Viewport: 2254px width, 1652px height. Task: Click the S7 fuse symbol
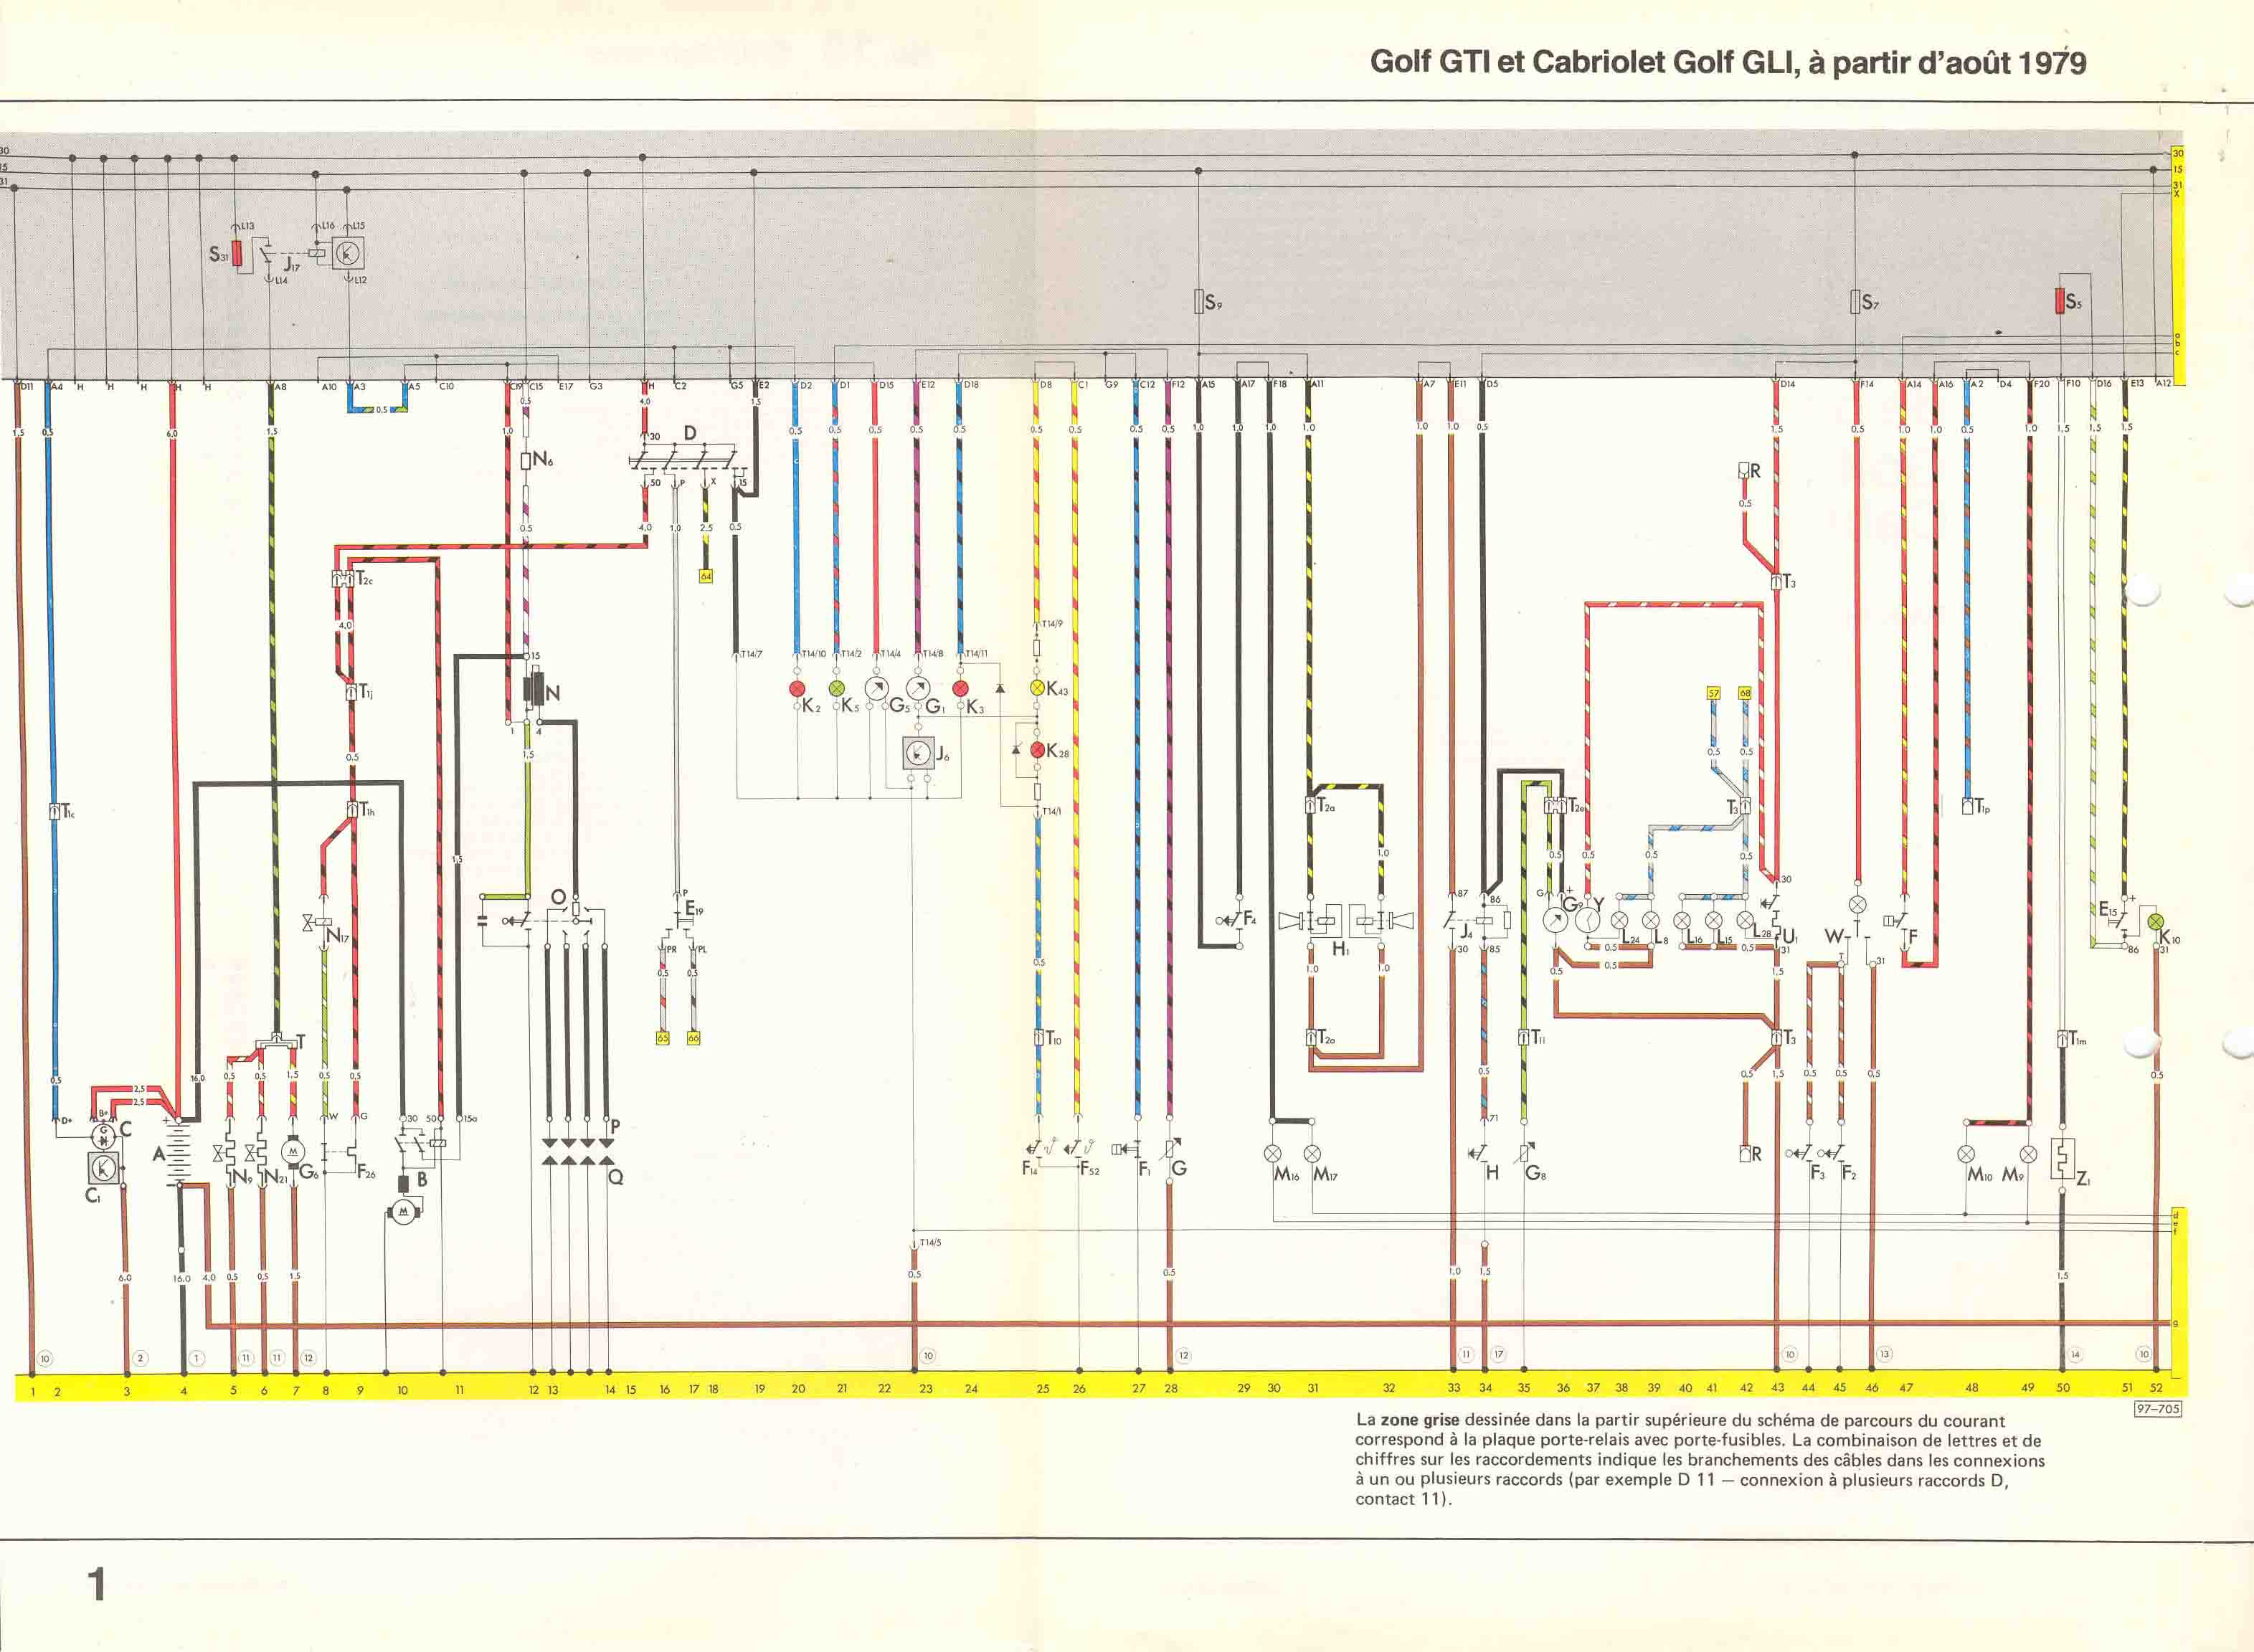[x=1854, y=301]
